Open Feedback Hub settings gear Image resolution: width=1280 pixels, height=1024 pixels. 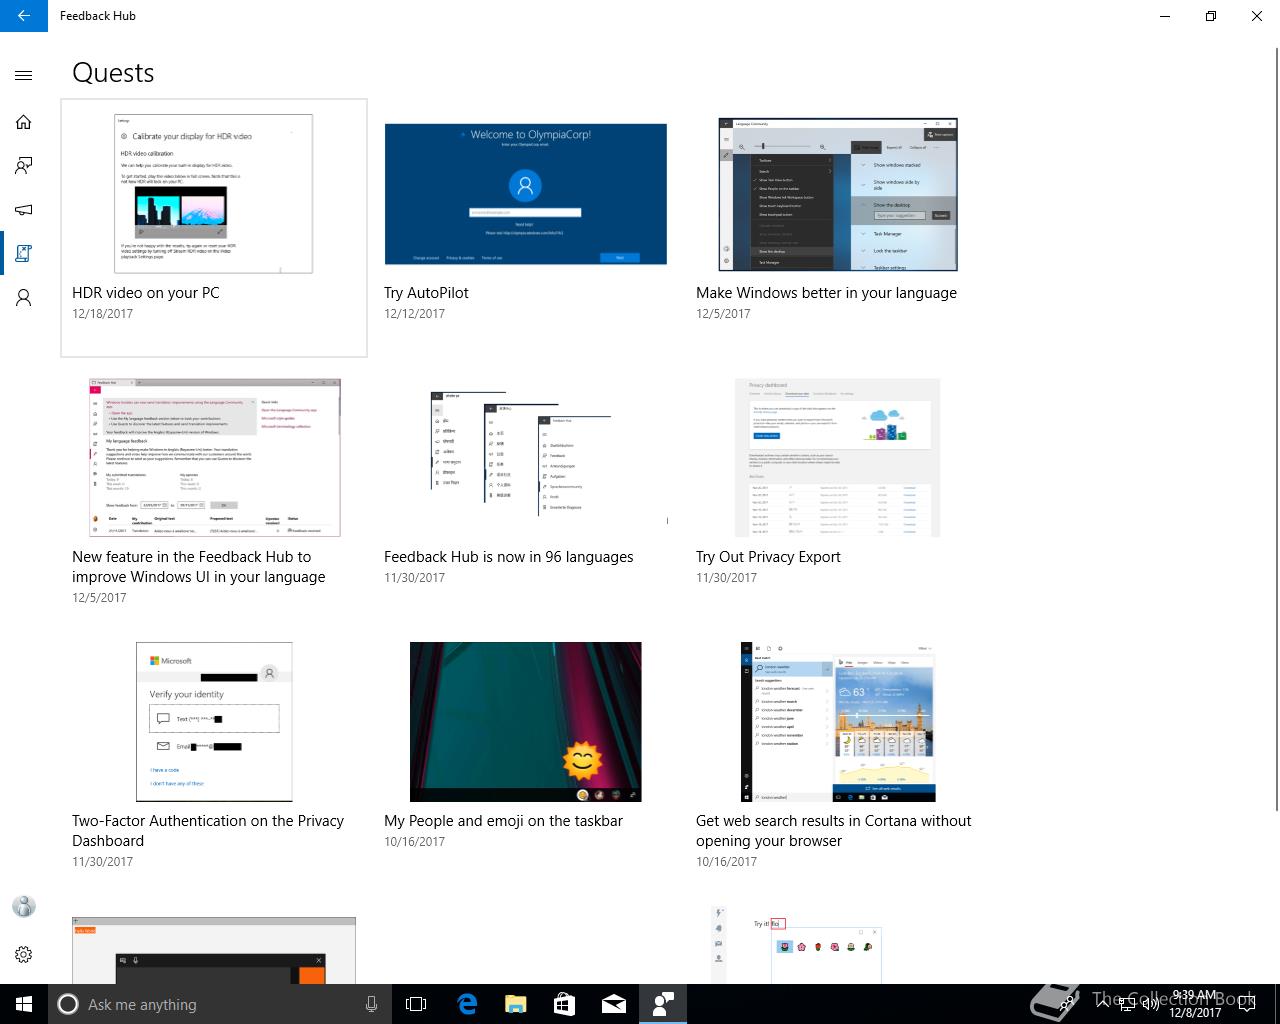point(24,954)
